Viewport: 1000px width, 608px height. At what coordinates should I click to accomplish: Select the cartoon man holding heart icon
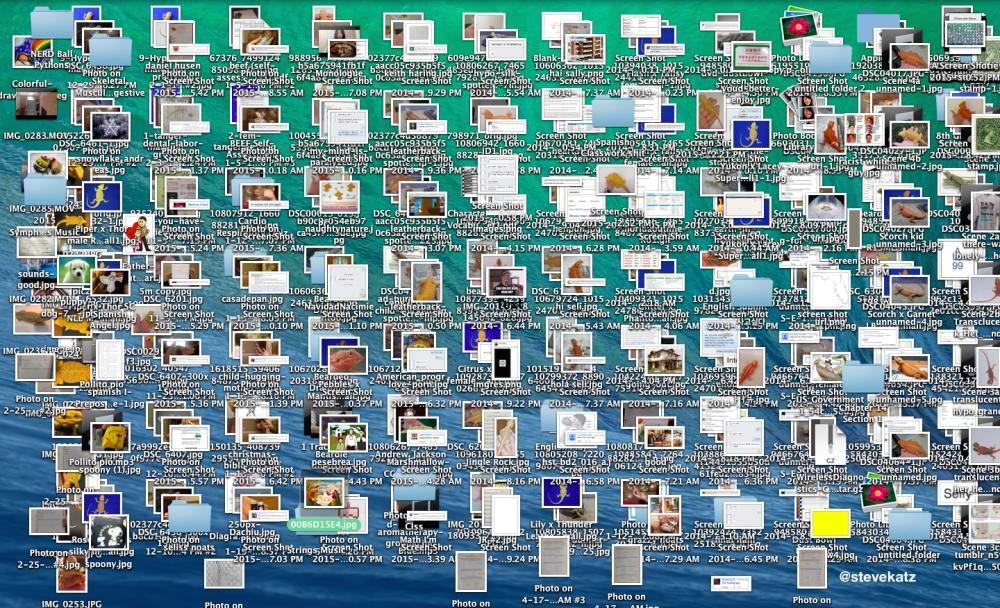(x=140, y=234)
